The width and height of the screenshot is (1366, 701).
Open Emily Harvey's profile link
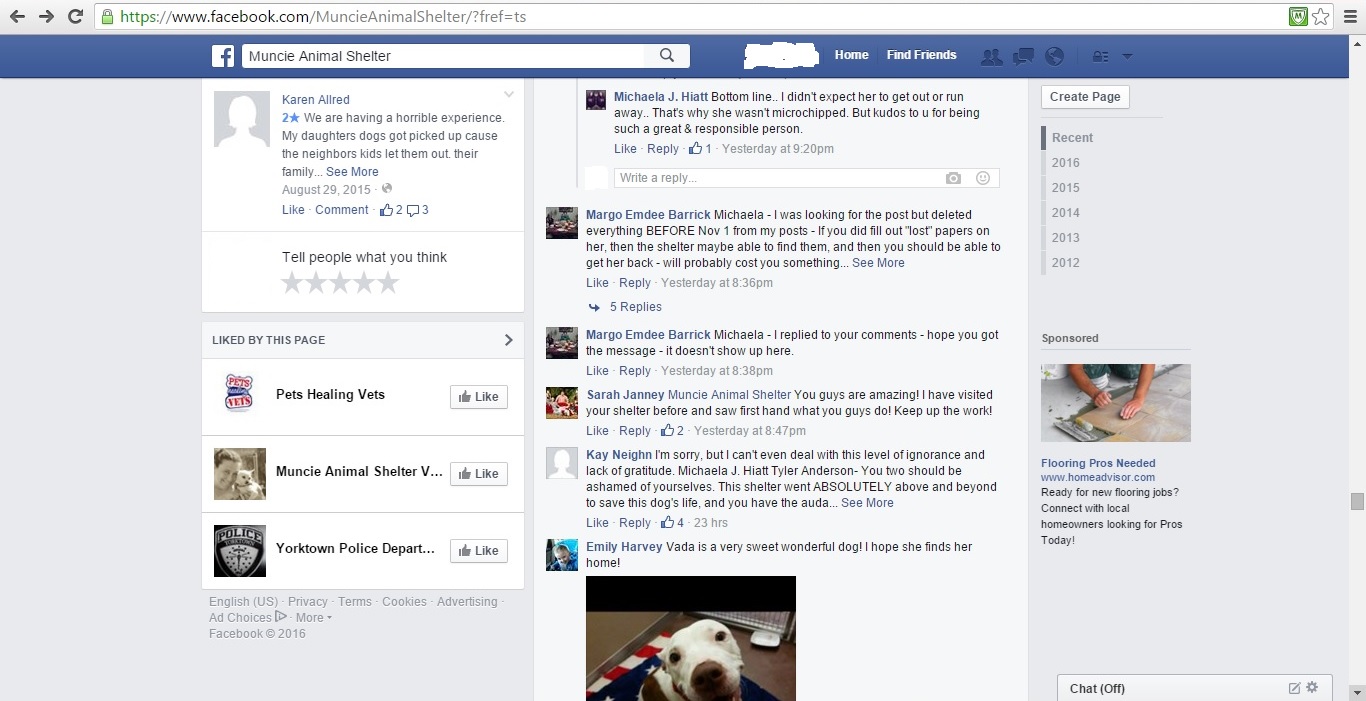coord(623,547)
